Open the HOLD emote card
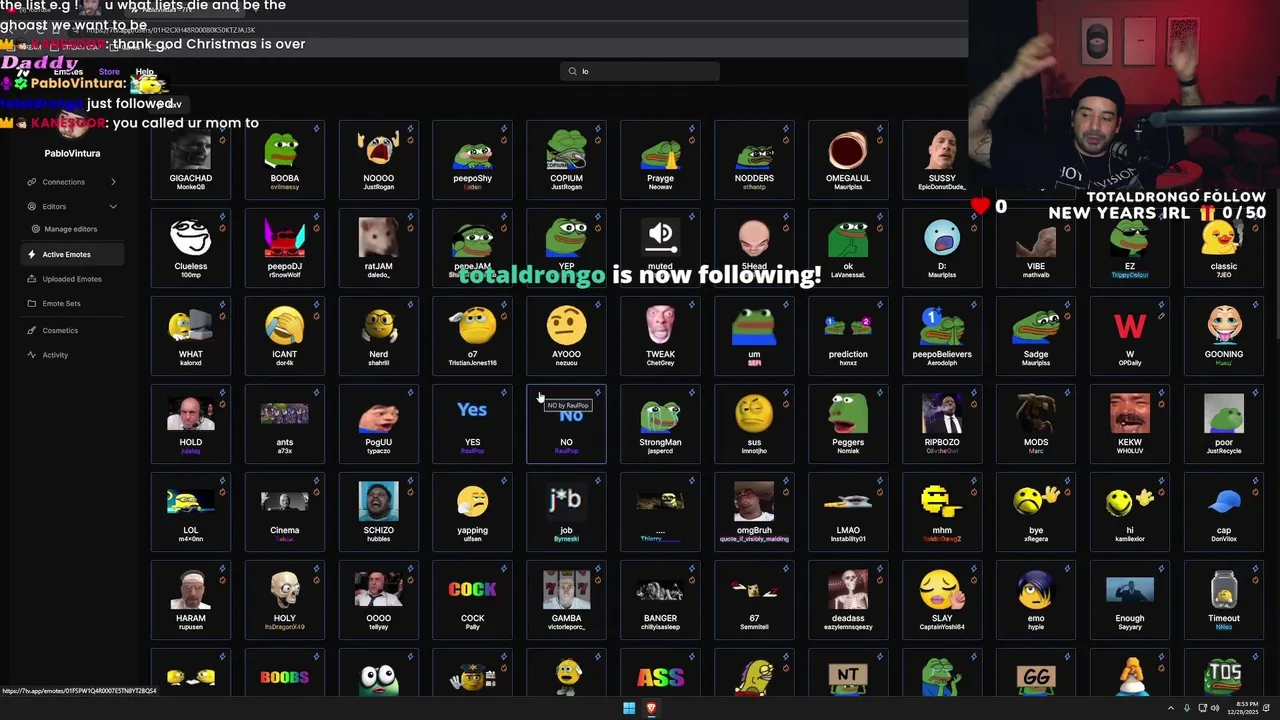Viewport: 1280px width, 720px height. [x=191, y=422]
